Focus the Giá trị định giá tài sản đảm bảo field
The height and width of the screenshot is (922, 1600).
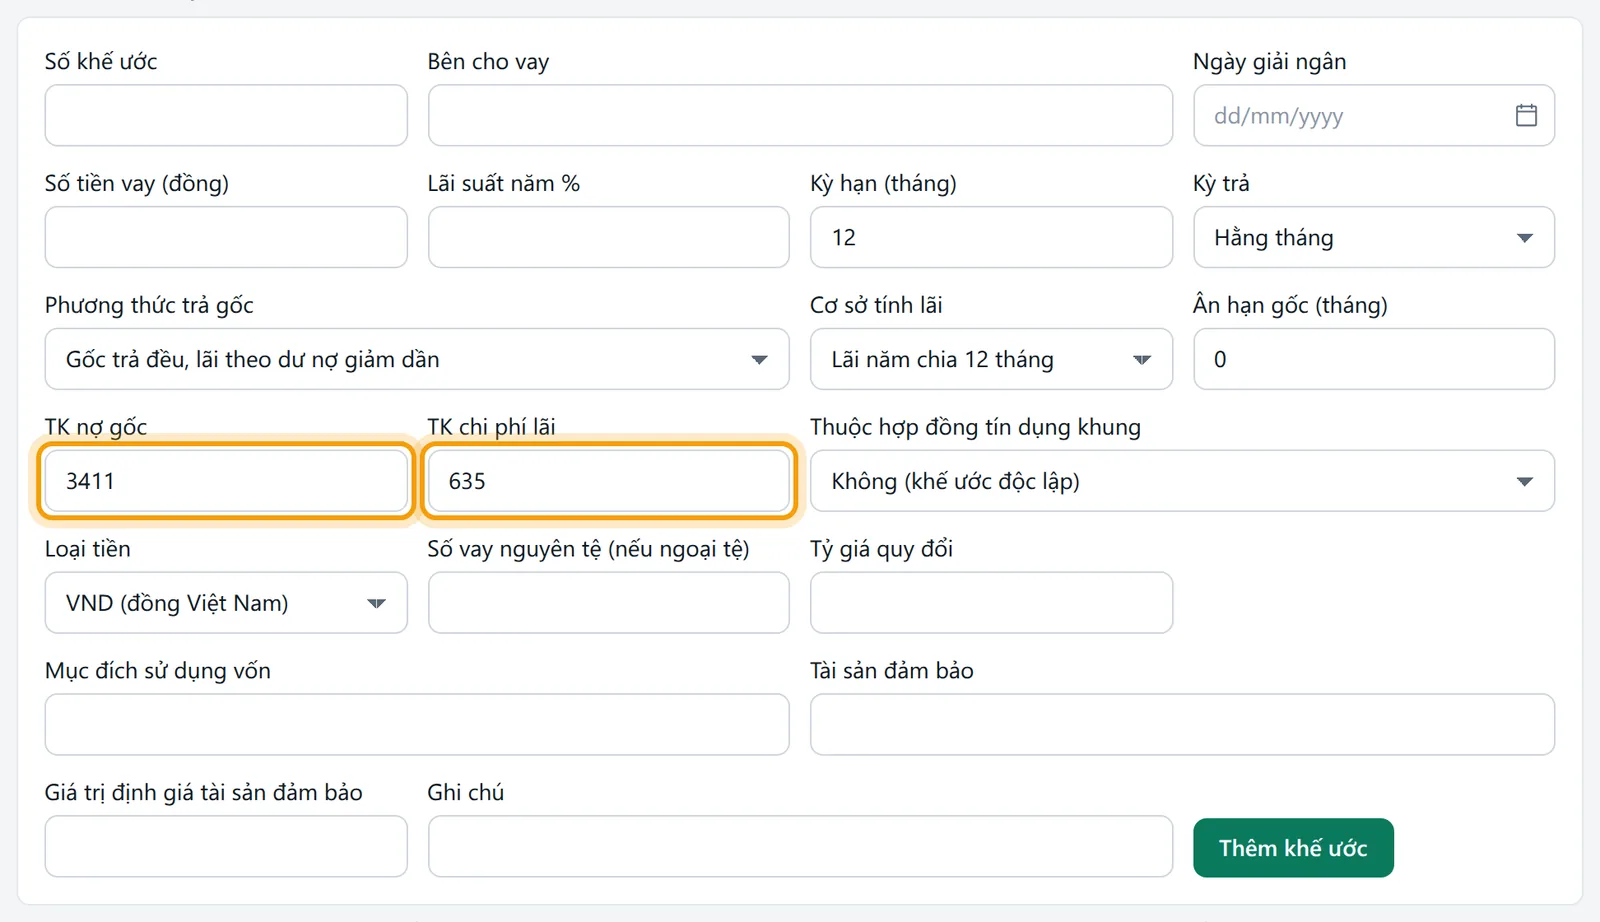pyautogui.click(x=226, y=847)
